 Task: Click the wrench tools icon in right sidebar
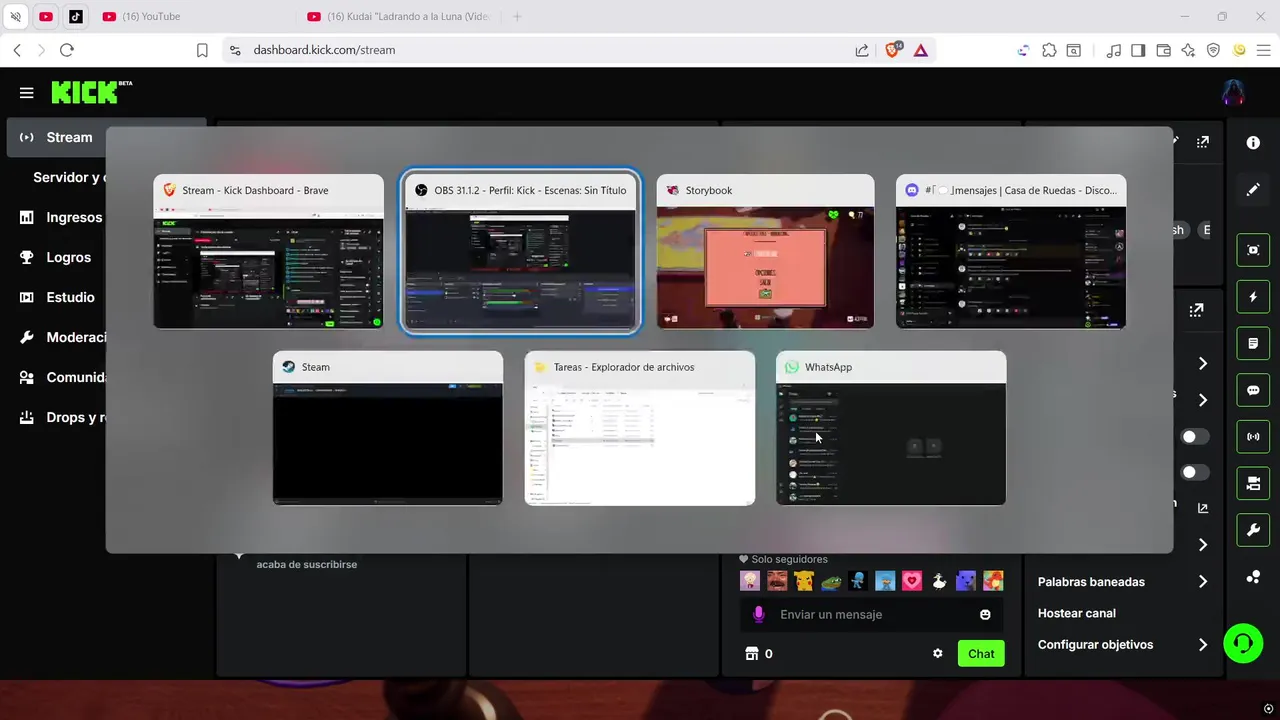coord(1253,530)
